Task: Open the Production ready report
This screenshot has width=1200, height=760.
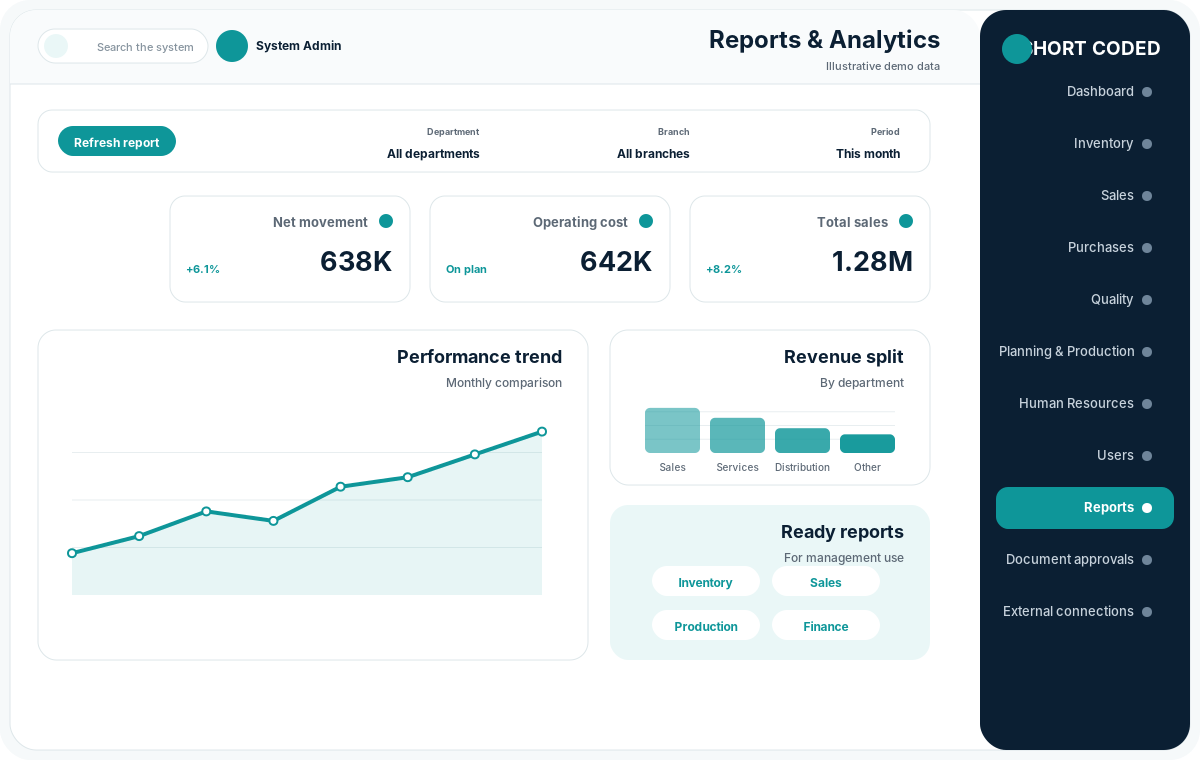Action: click(x=706, y=626)
